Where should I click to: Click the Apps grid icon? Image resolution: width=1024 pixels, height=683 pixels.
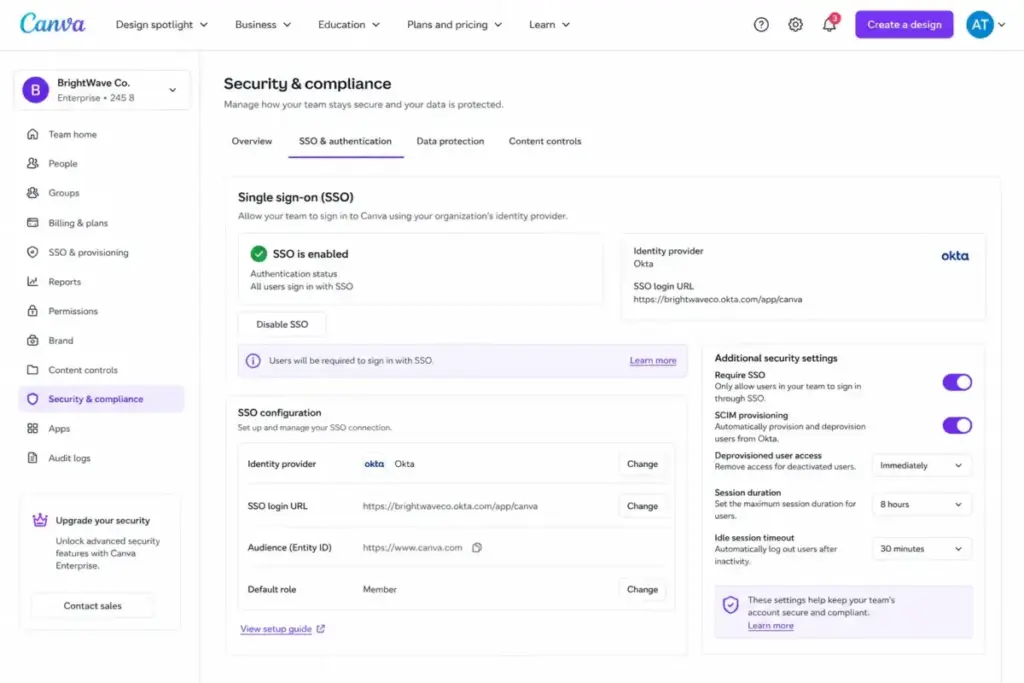click(x=33, y=428)
